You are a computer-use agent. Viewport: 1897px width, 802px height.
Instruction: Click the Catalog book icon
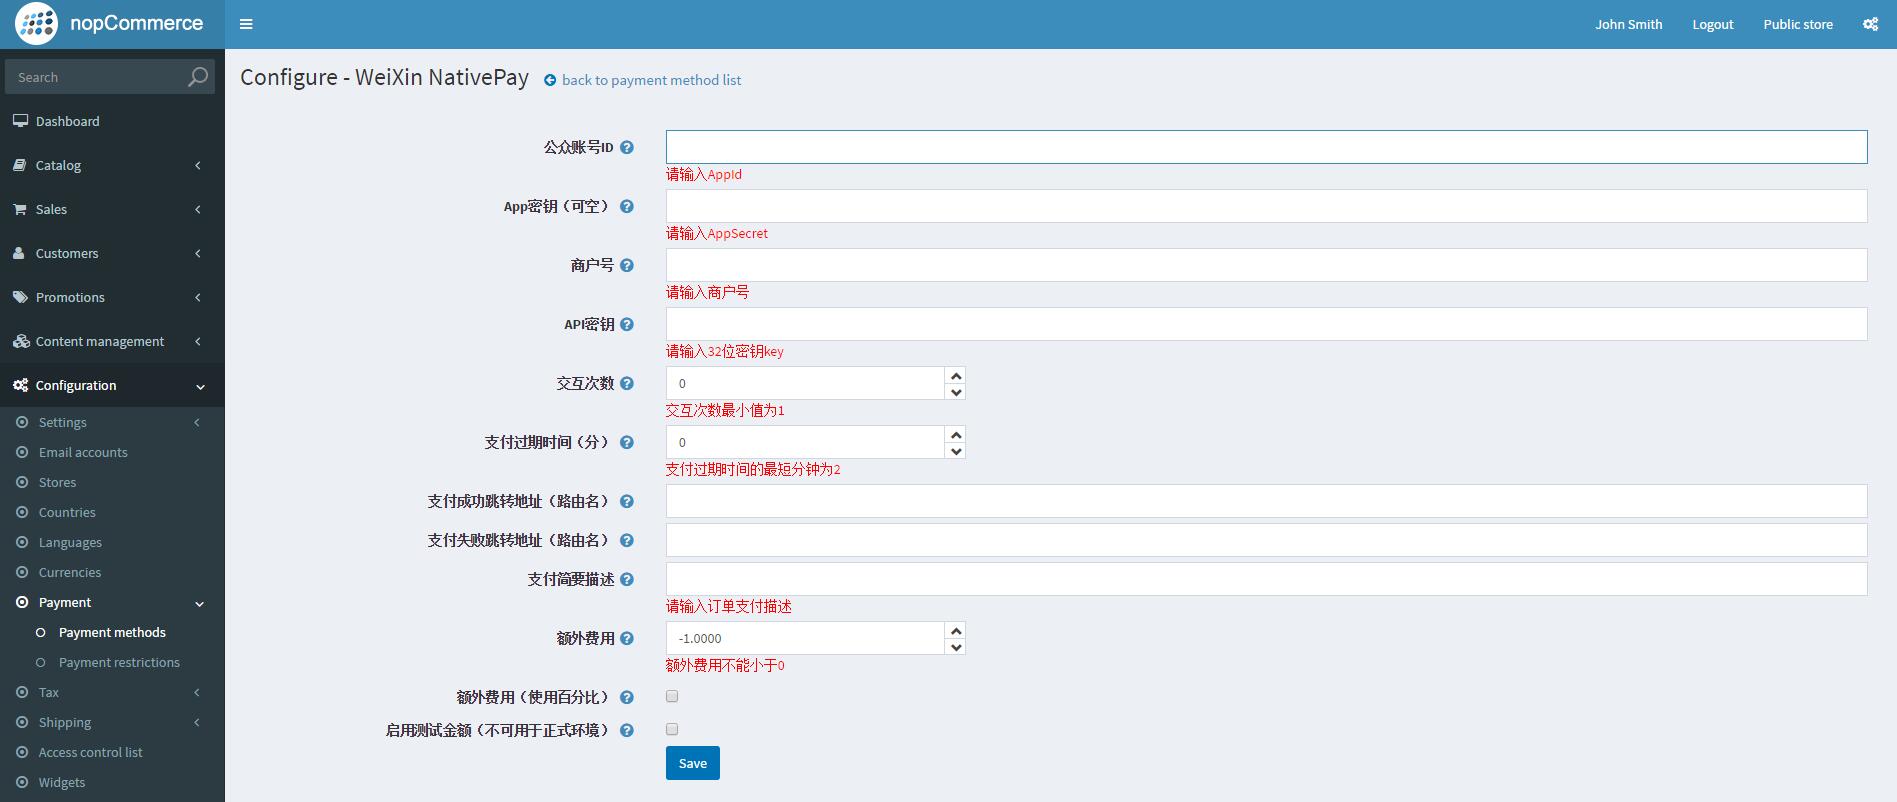click(20, 165)
